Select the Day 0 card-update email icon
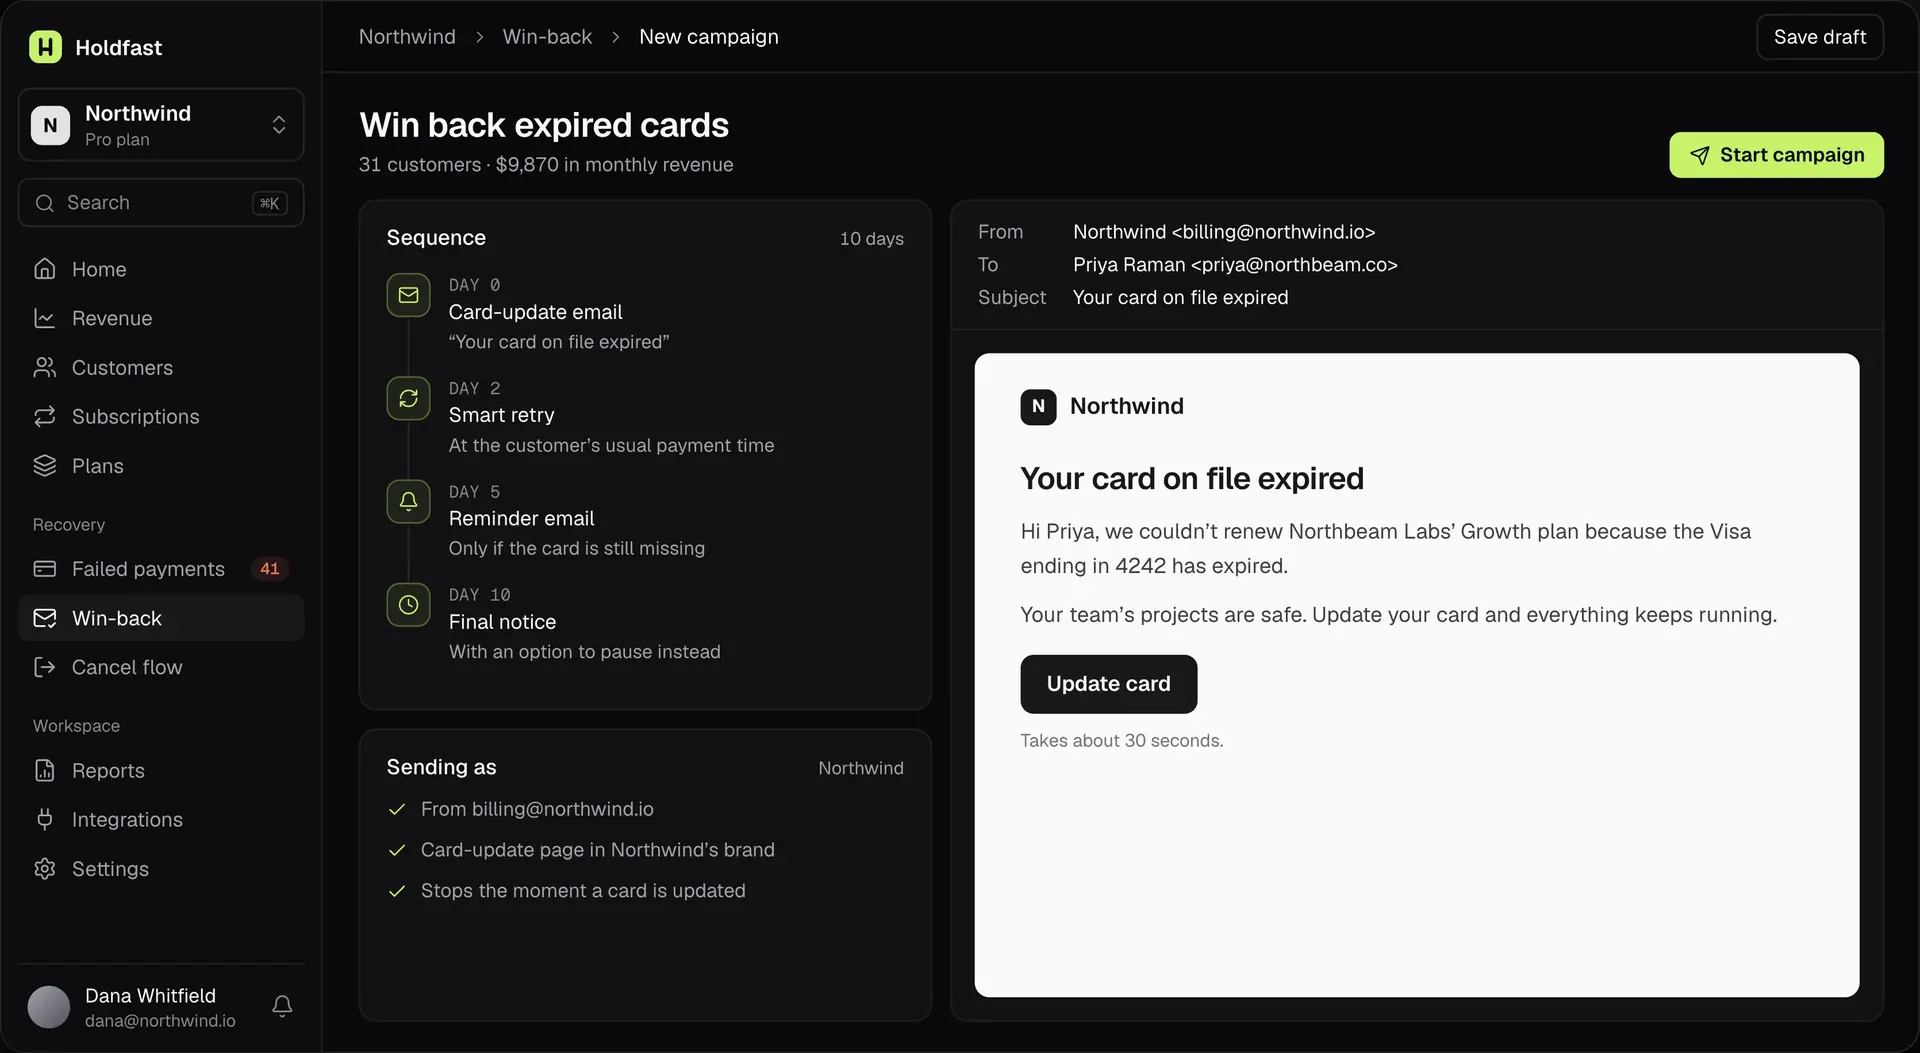Screen dimensions: 1920x1053 tap(408, 295)
